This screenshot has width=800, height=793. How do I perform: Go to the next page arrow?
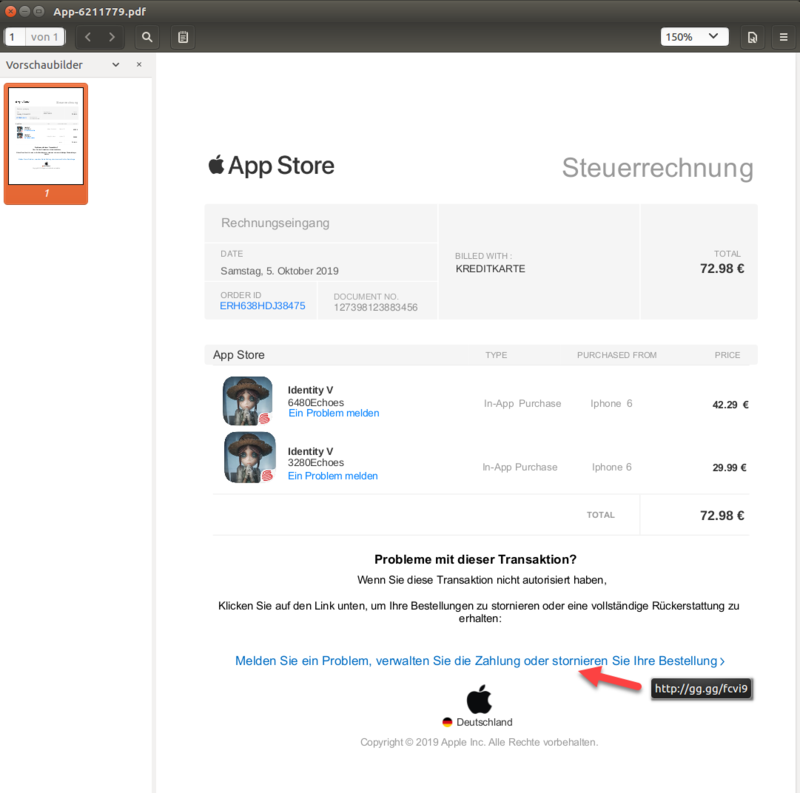click(x=112, y=37)
